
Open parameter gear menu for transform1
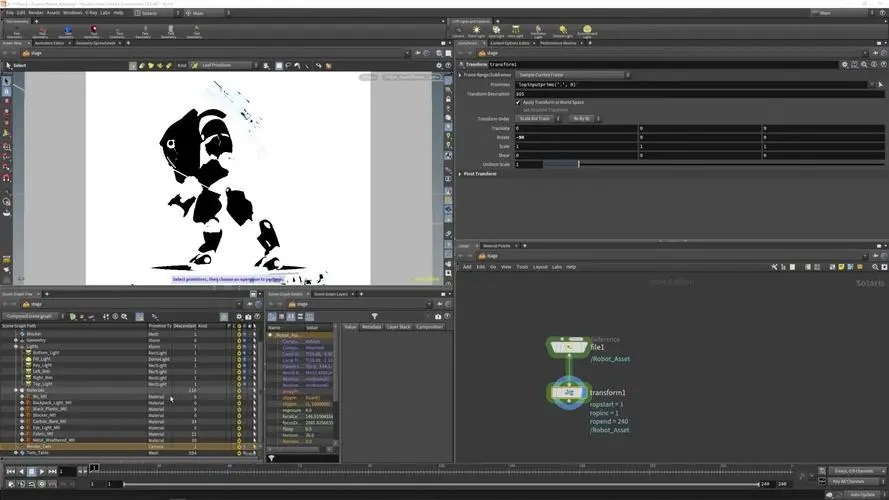(x=845, y=64)
